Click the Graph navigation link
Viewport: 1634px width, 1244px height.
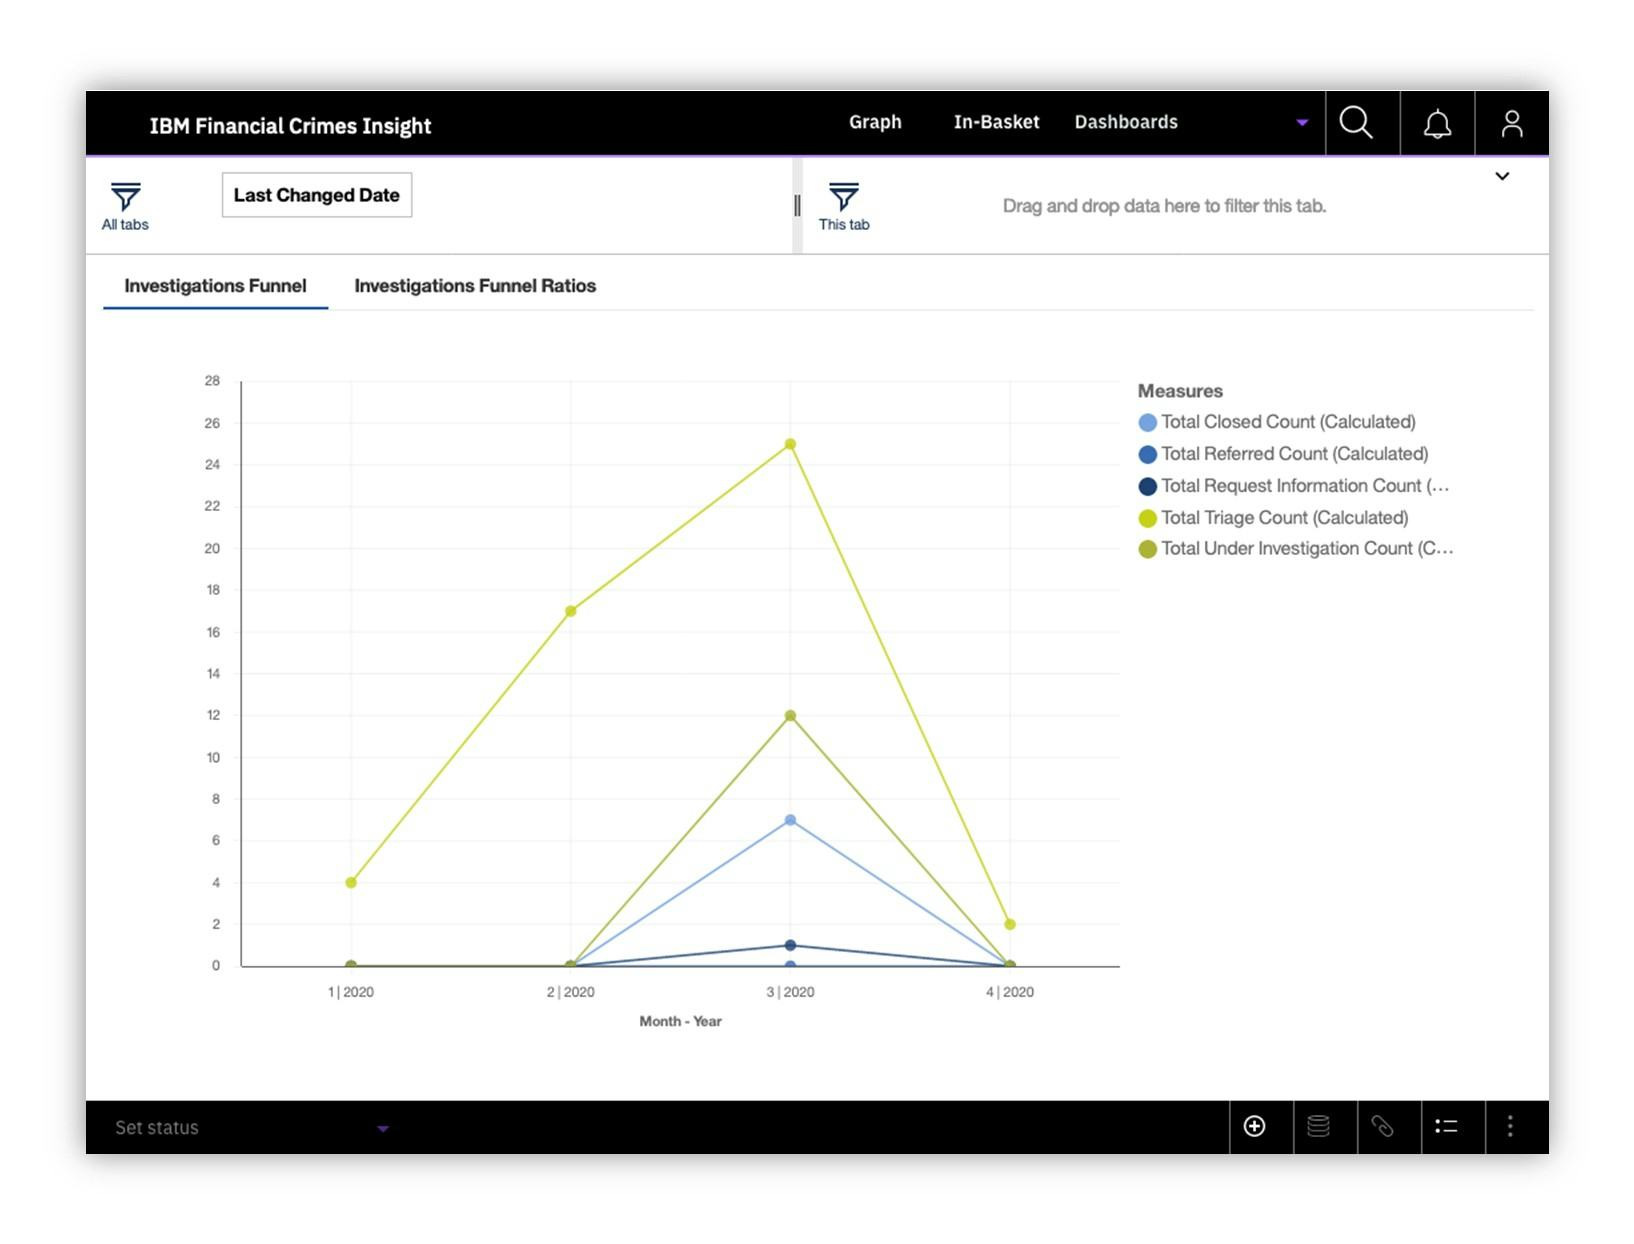(x=875, y=122)
